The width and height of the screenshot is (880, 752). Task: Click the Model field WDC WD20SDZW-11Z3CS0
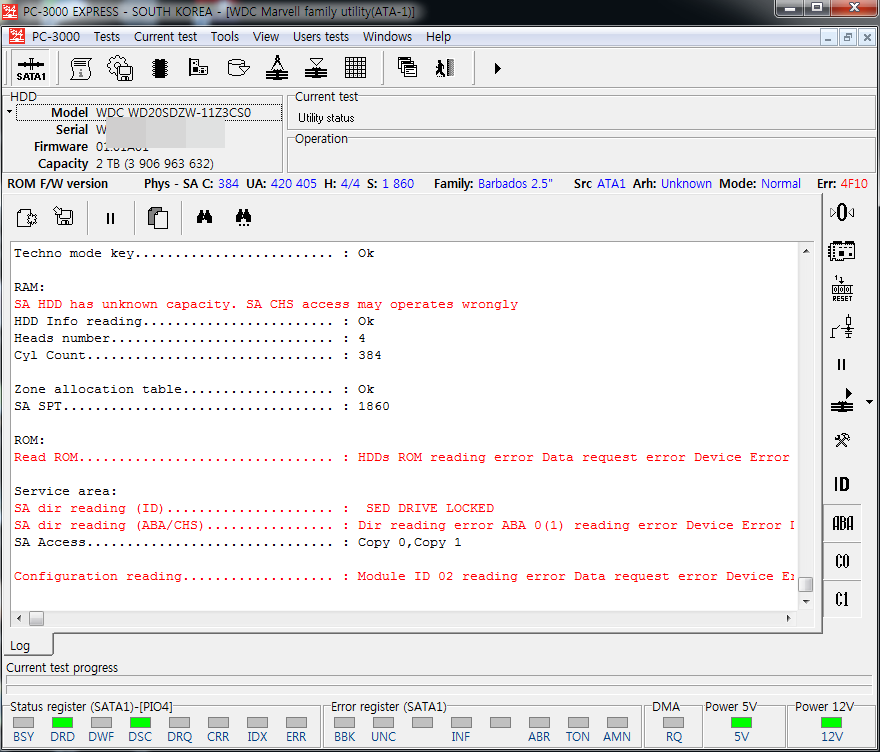tap(149, 113)
